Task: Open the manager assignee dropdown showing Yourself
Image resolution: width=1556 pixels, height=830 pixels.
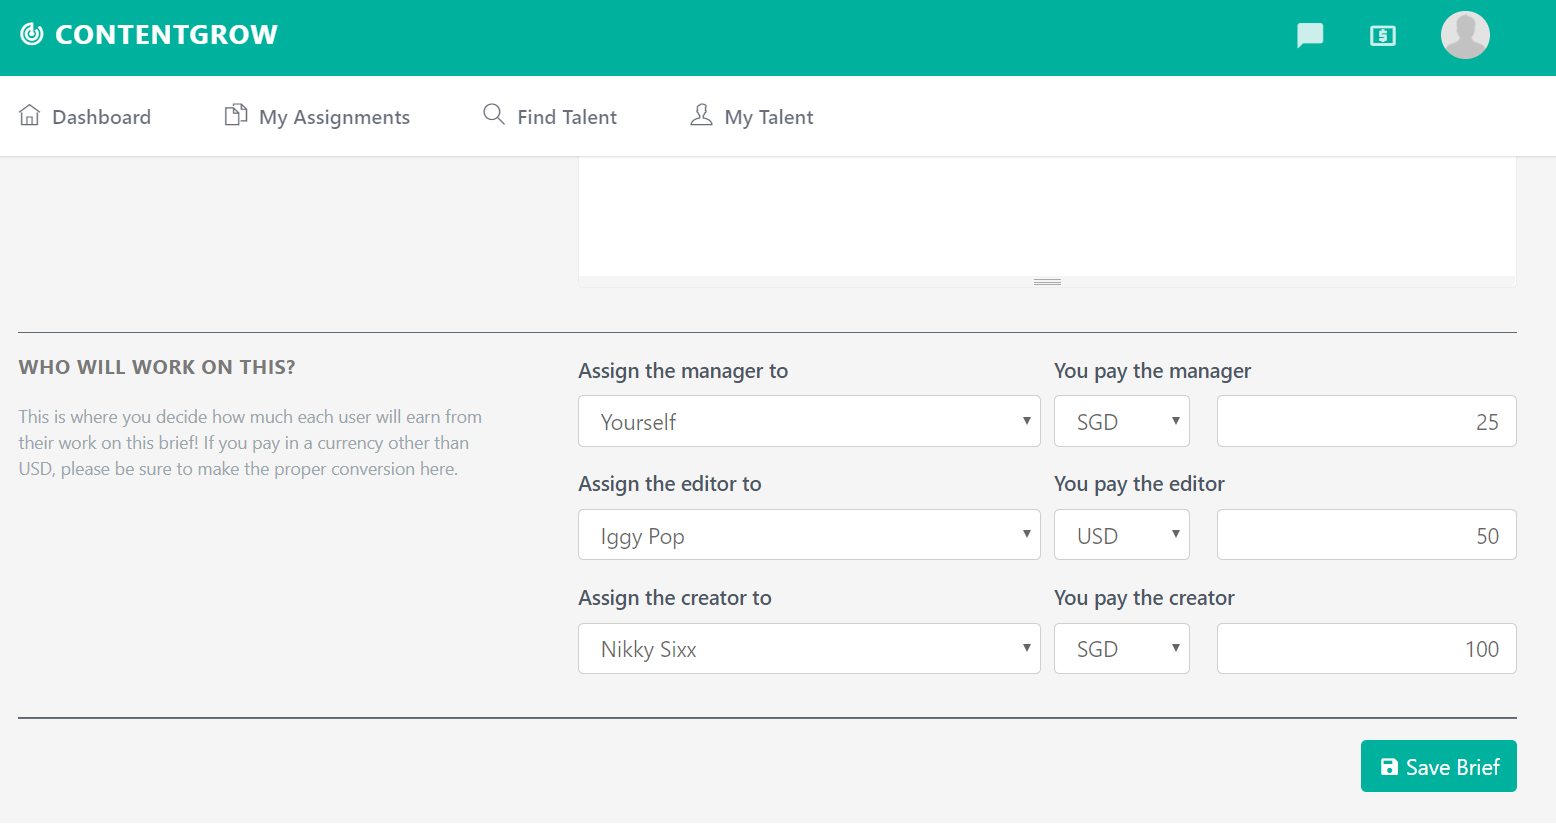Action: click(809, 421)
